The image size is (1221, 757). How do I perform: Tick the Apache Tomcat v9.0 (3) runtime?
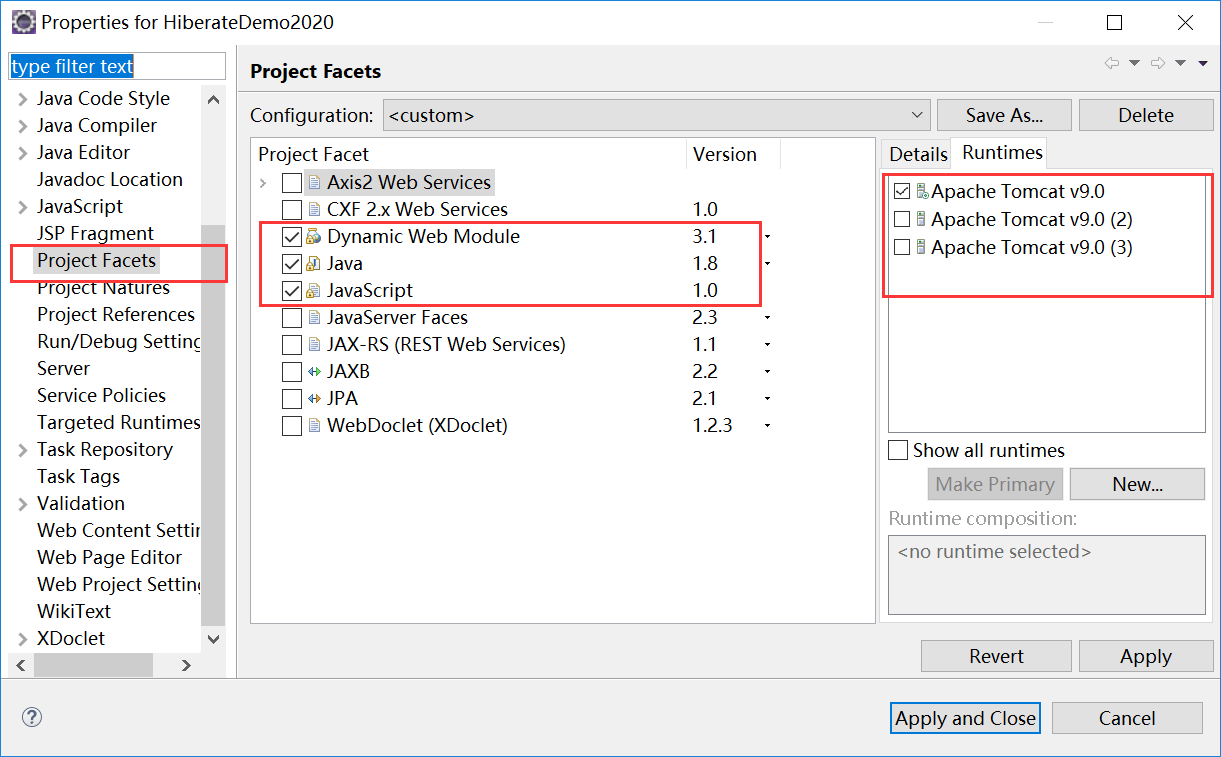coord(902,247)
